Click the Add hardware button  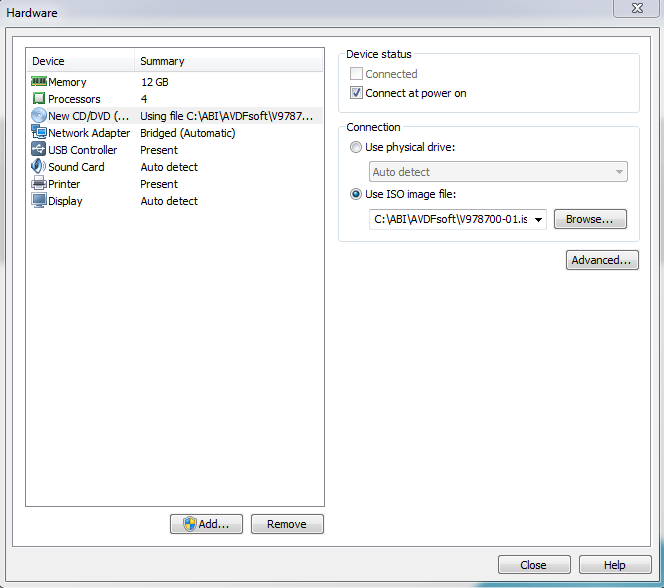[206, 524]
